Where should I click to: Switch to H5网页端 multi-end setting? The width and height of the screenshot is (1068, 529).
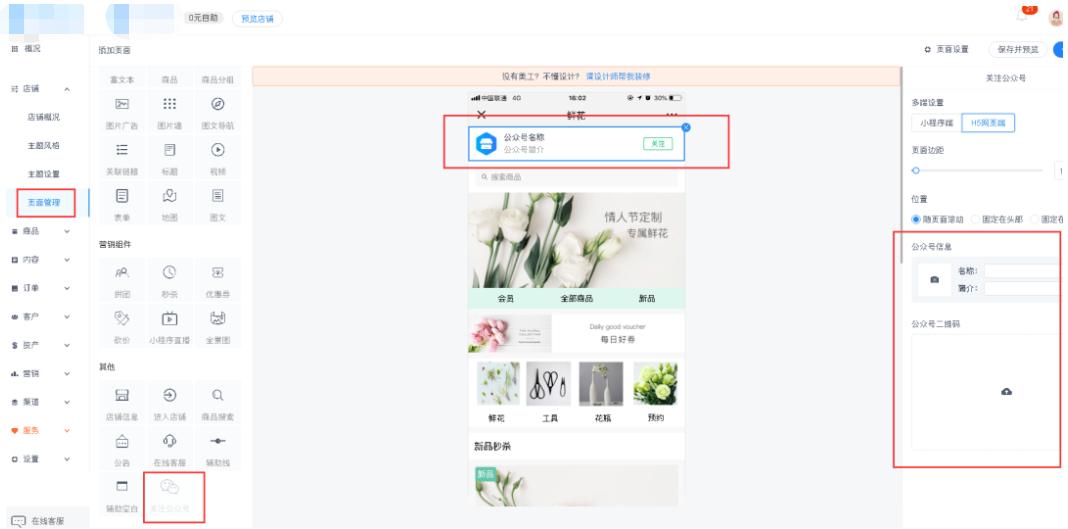tap(988, 123)
